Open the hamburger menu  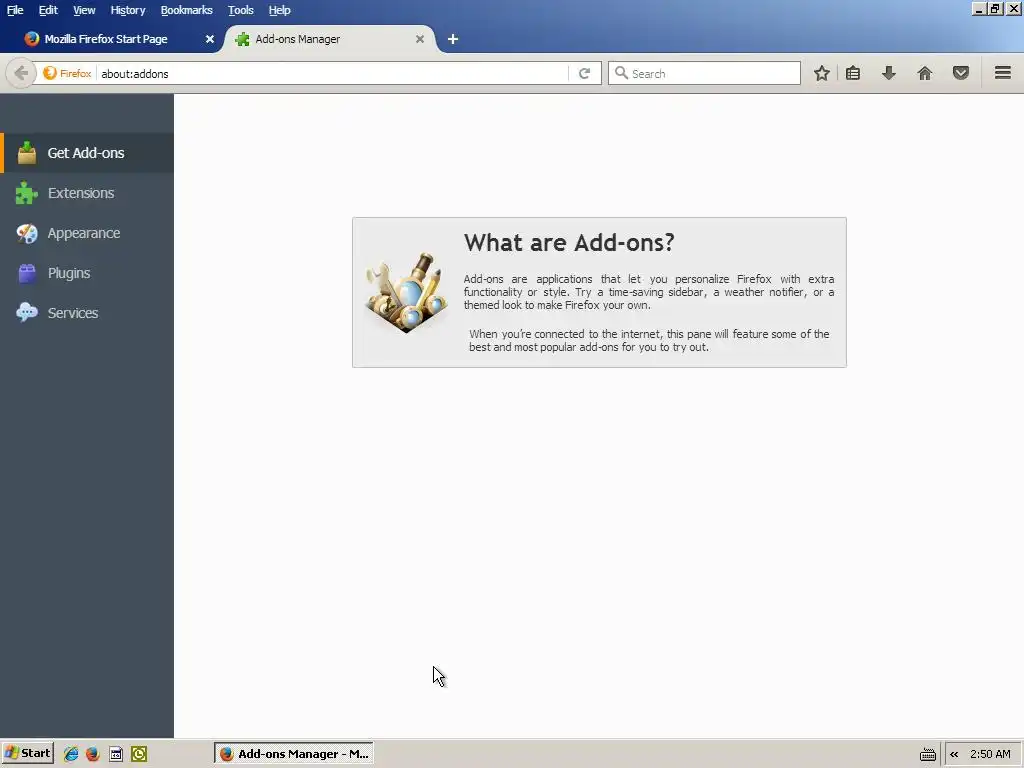tap(1002, 73)
